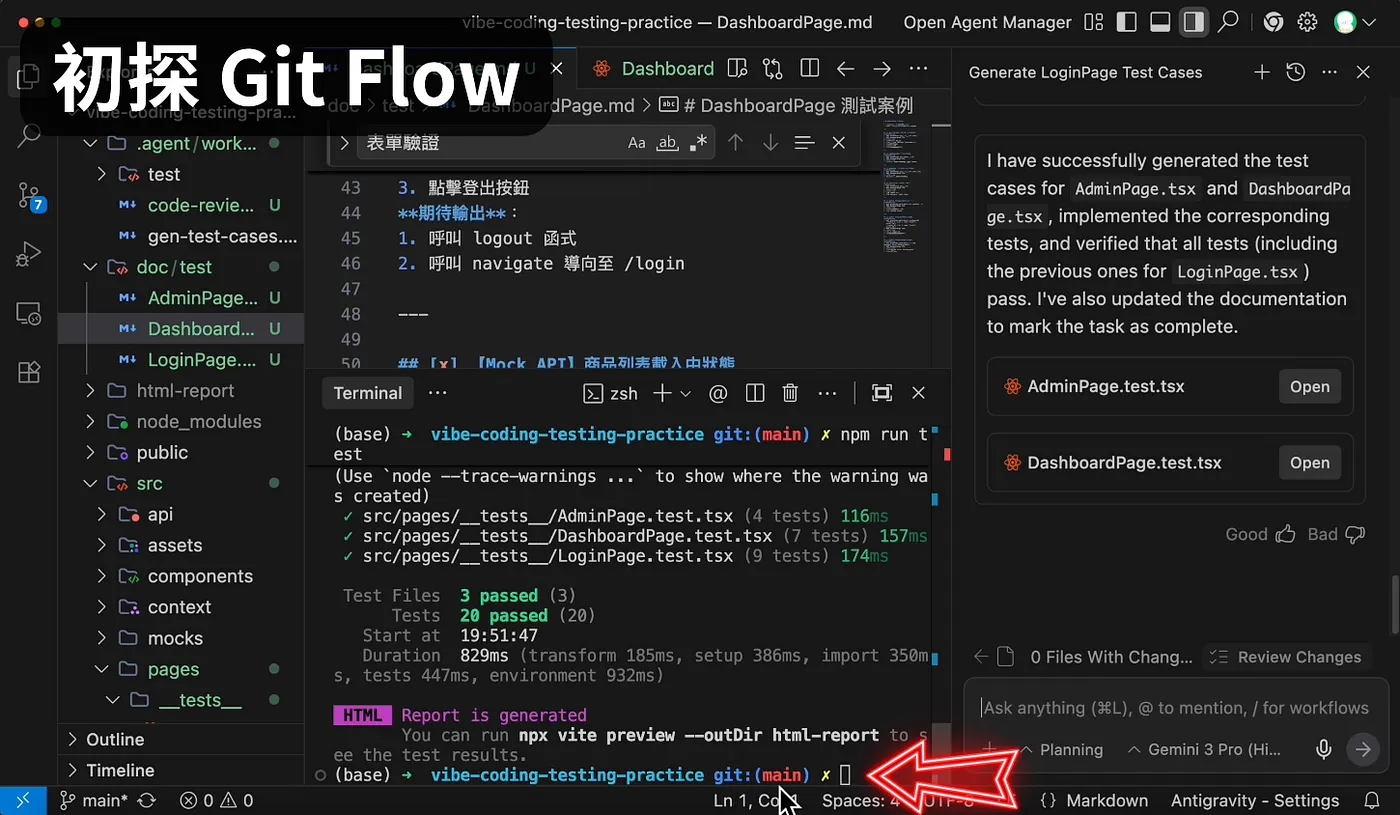Click the open changes compare icon
The image size is (1400, 815).
pos(773,69)
